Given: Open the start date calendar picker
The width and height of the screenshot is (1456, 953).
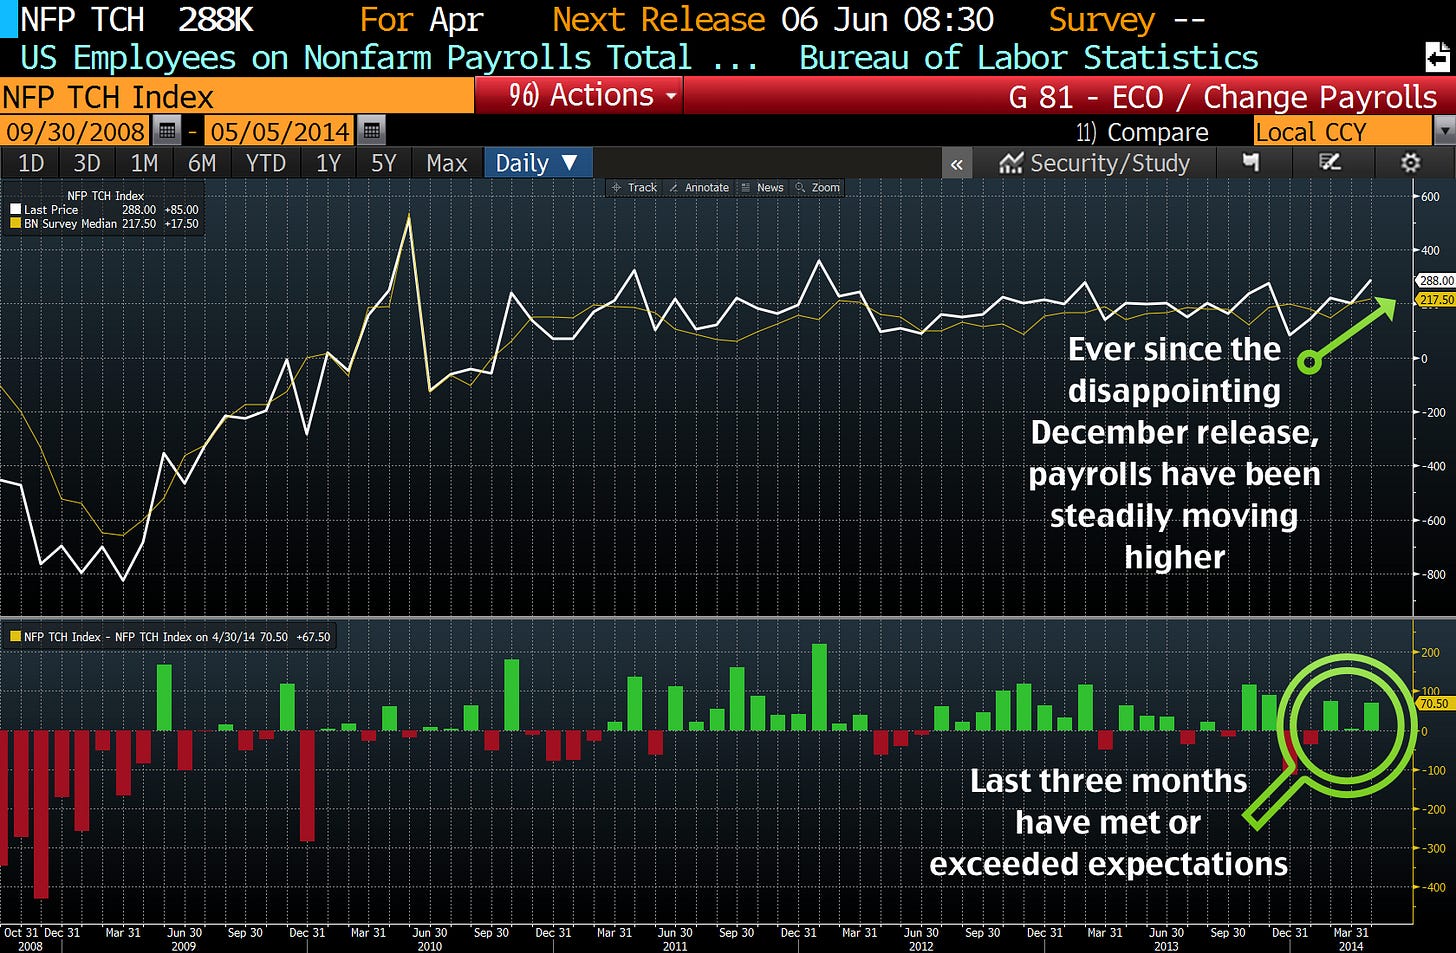Looking at the screenshot, I should (x=167, y=131).
